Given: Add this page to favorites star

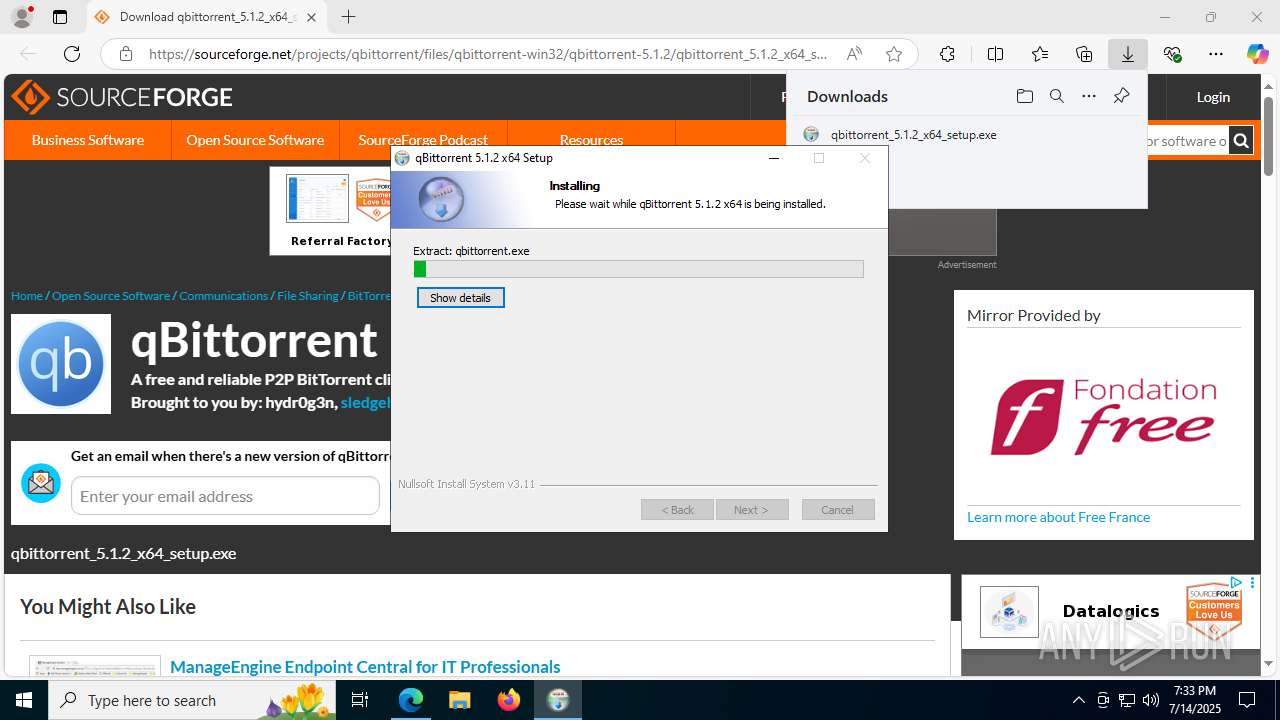Looking at the screenshot, I should point(894,54).
